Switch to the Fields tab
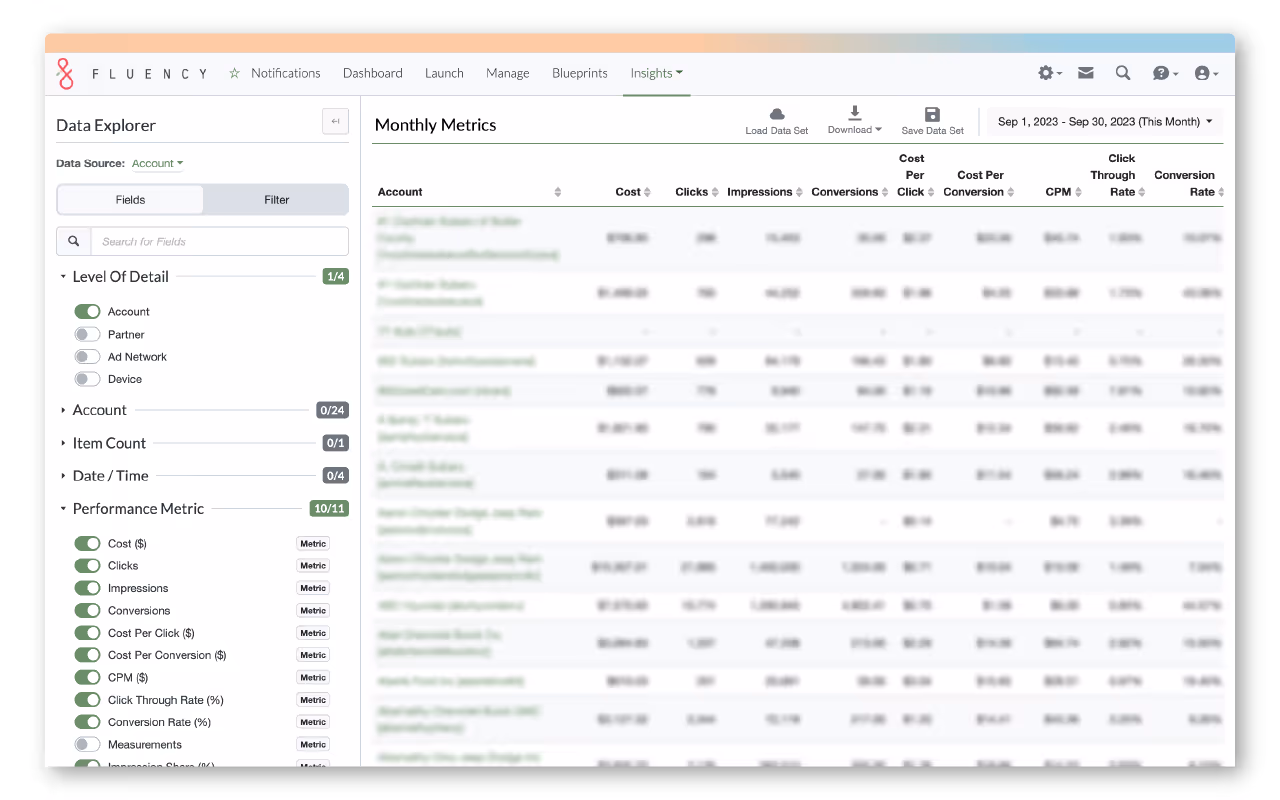The height and width of the screenshot is (800, 1280). tap(130, 199)
